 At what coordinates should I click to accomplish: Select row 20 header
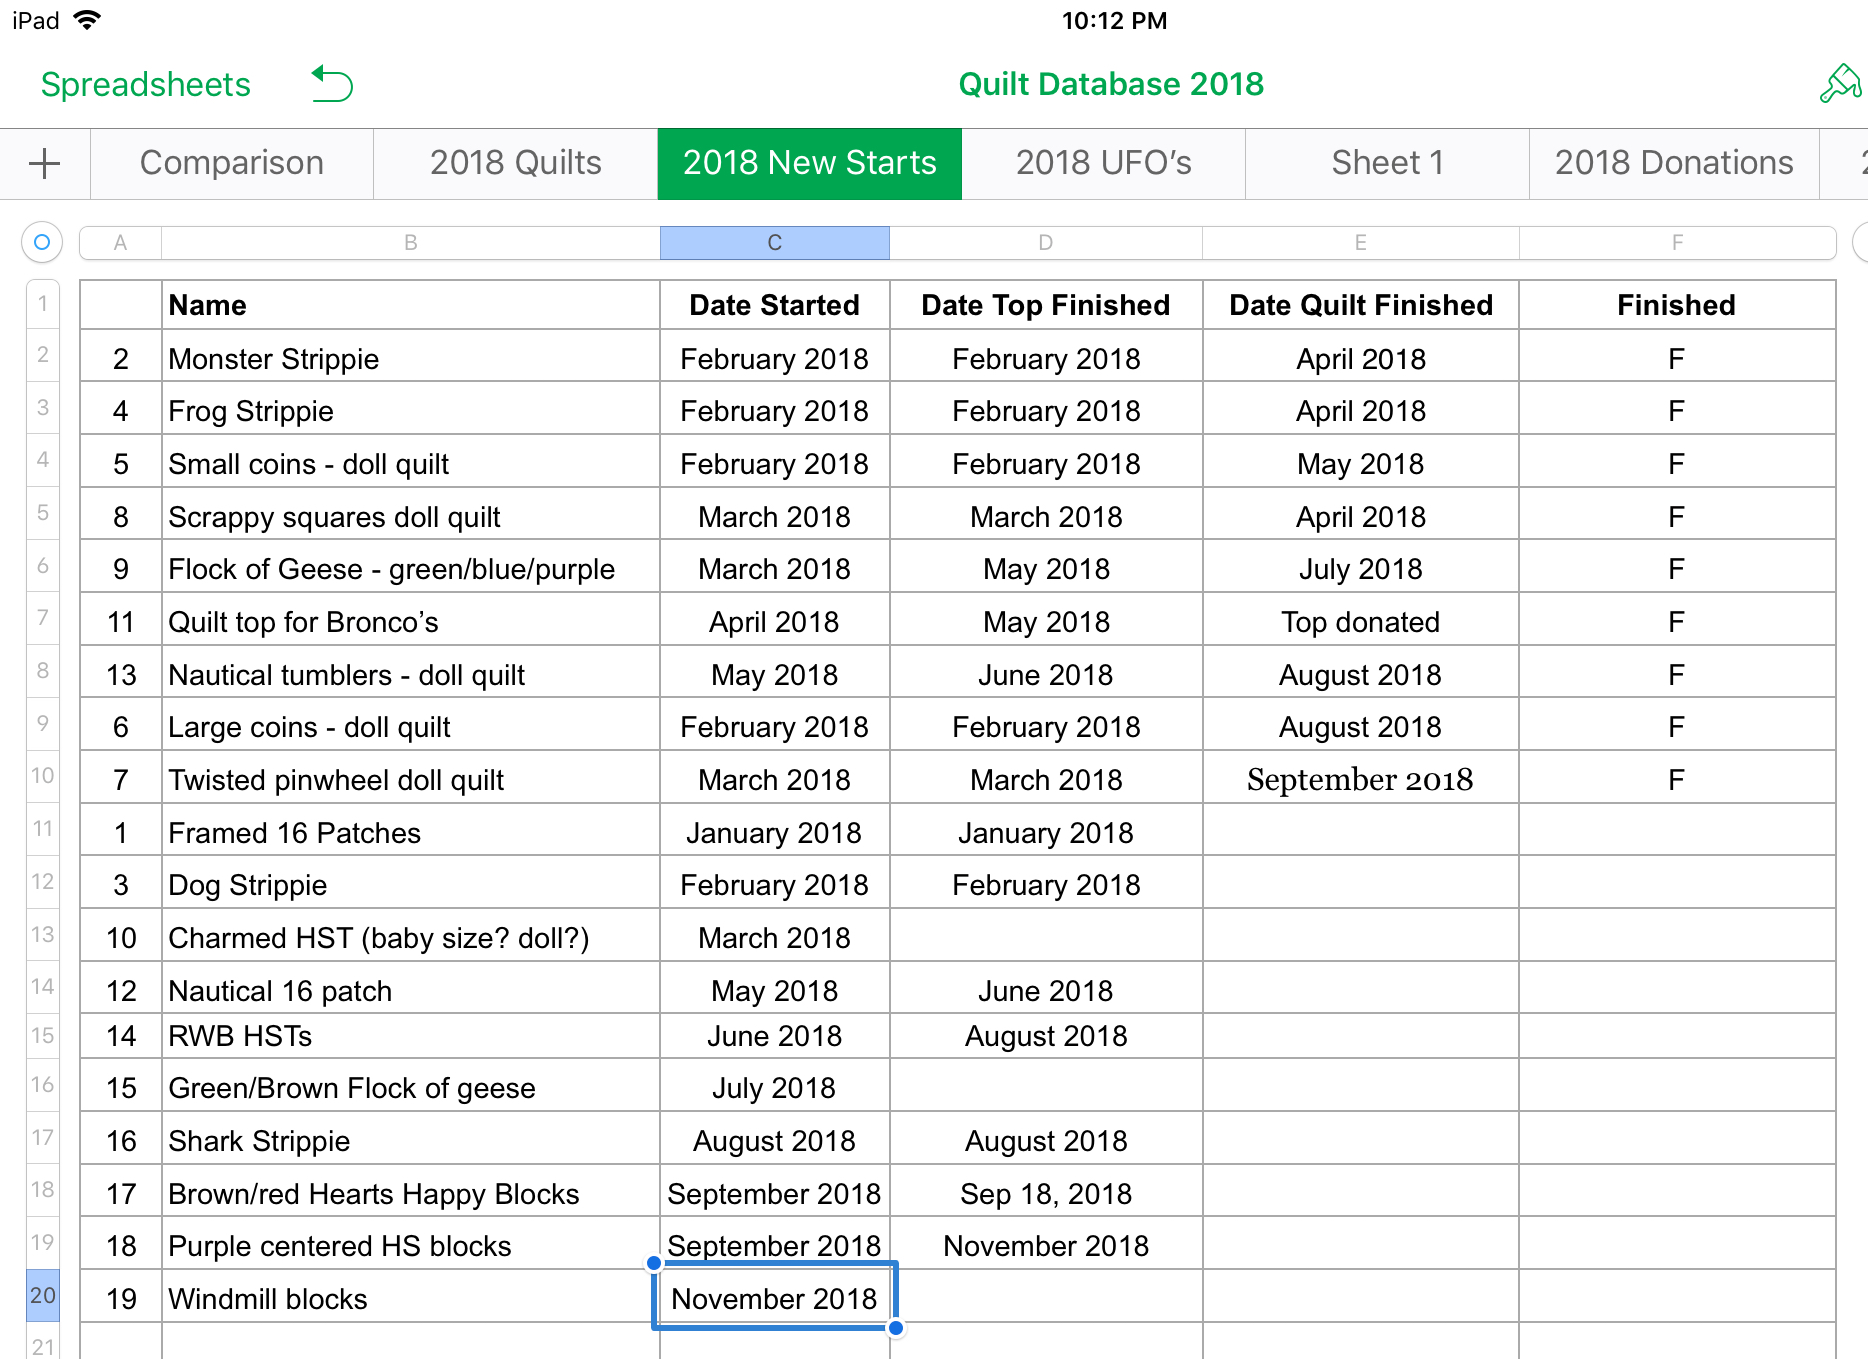[x=42, y=1295]
